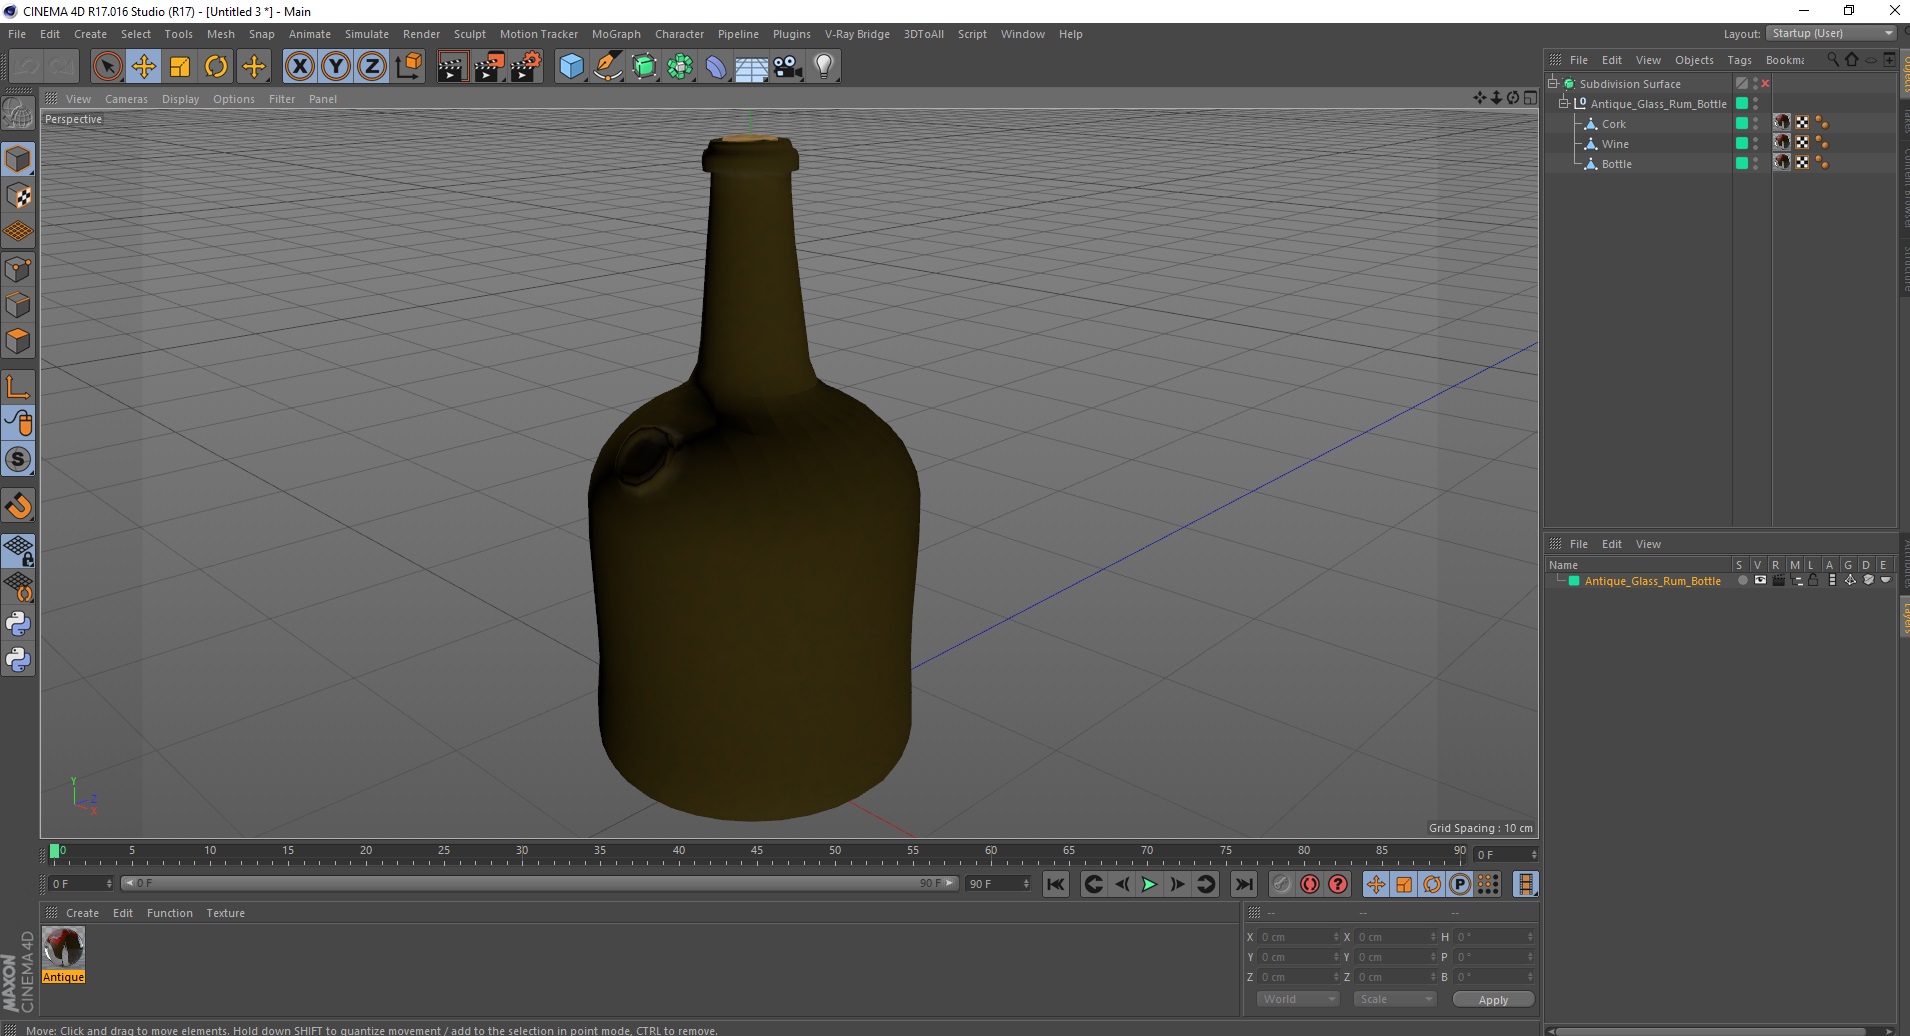1910x1036 pixels.
Task: Open the MoGraph menu
Action: tap(616, 34)
